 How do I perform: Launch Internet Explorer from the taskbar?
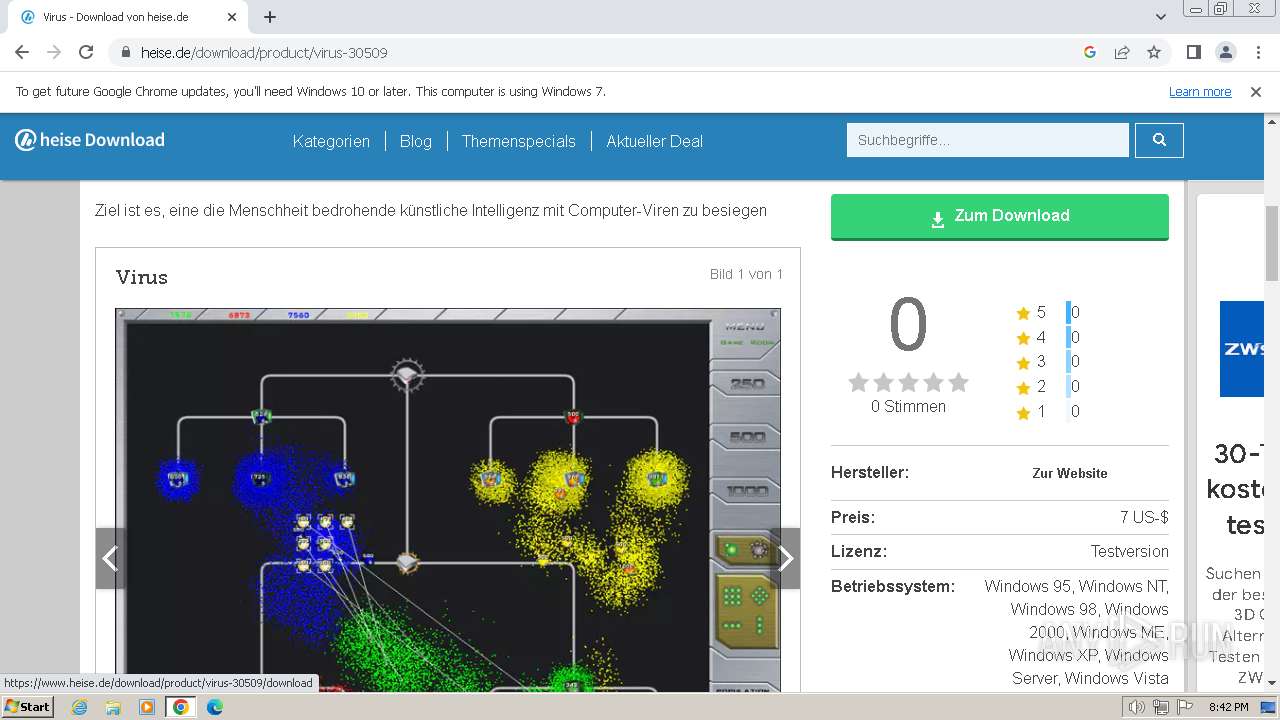[80, 707]
